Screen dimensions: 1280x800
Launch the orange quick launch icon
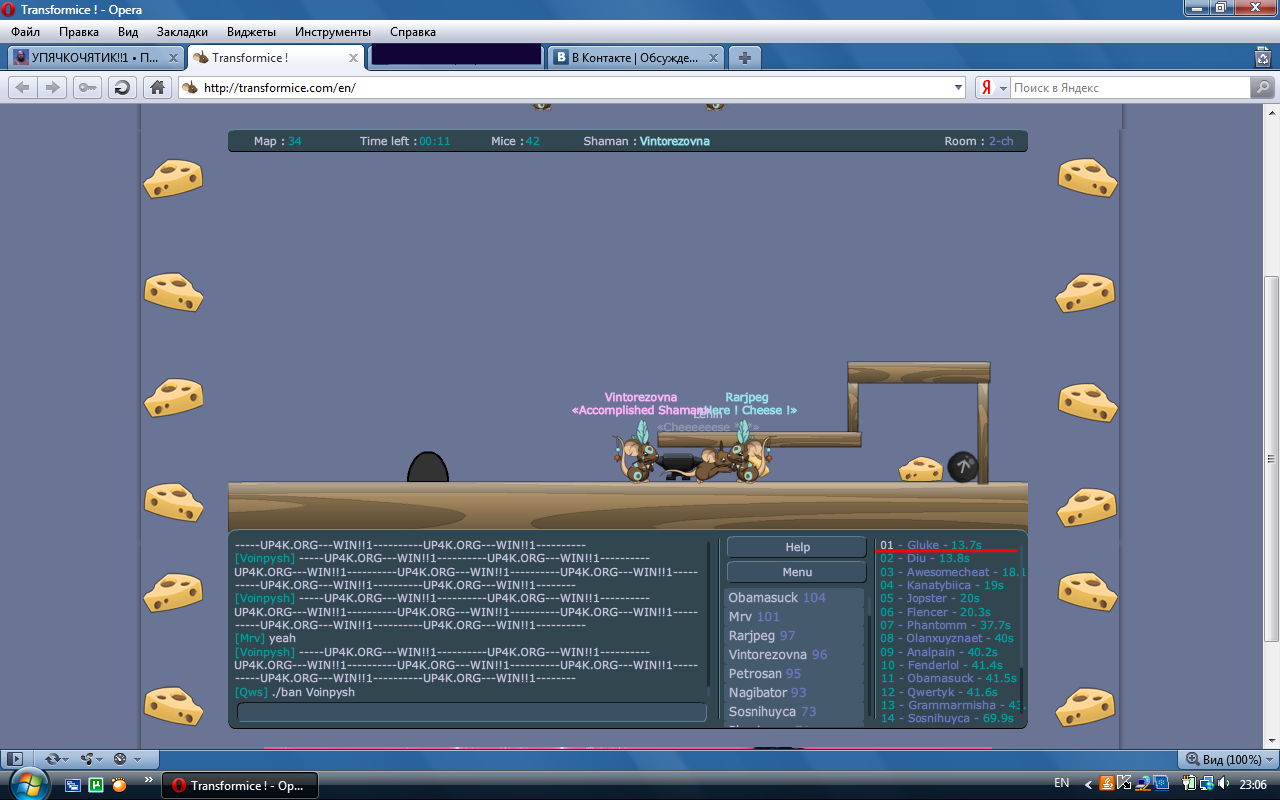119,785
